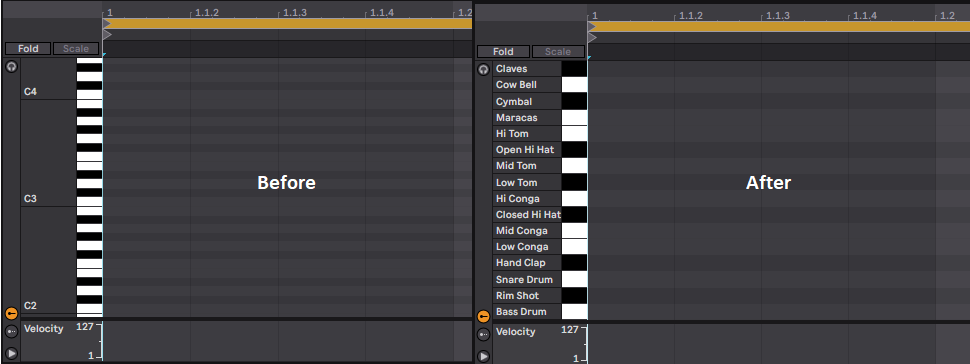Click the triangle expander icon in Before panel
The image size is (970, 364).
(11, 353)
